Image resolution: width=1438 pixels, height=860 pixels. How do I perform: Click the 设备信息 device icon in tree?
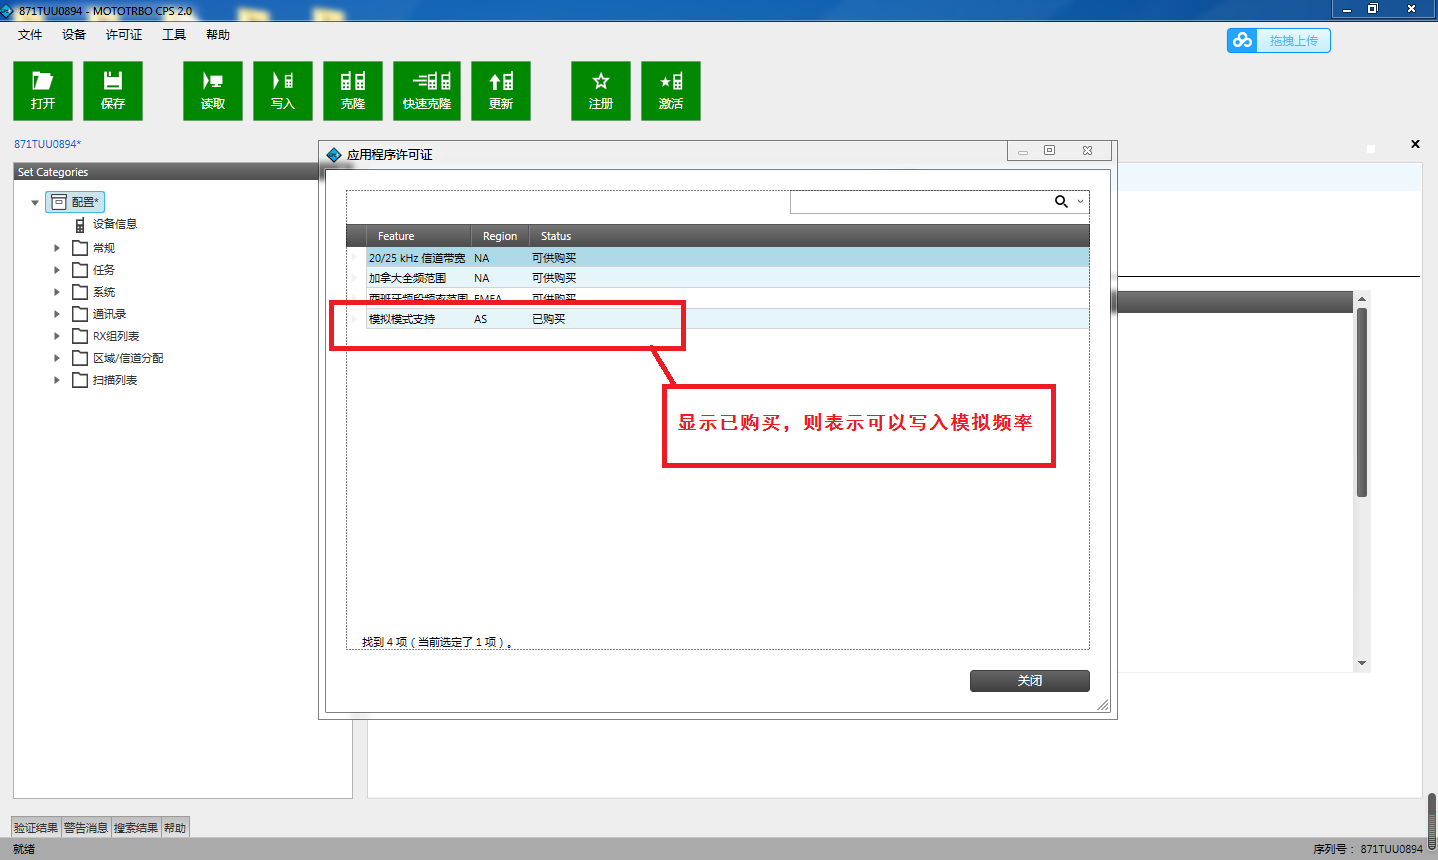click(x=80, y=224)
